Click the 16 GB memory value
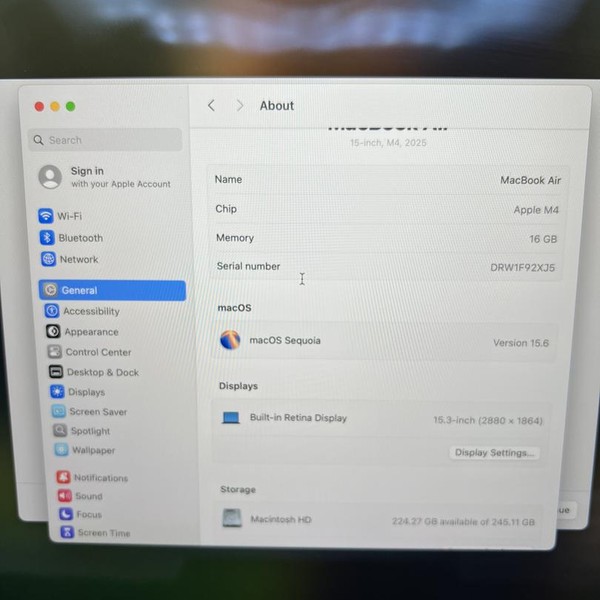This screenshot has width=600, height=600. 543,239
